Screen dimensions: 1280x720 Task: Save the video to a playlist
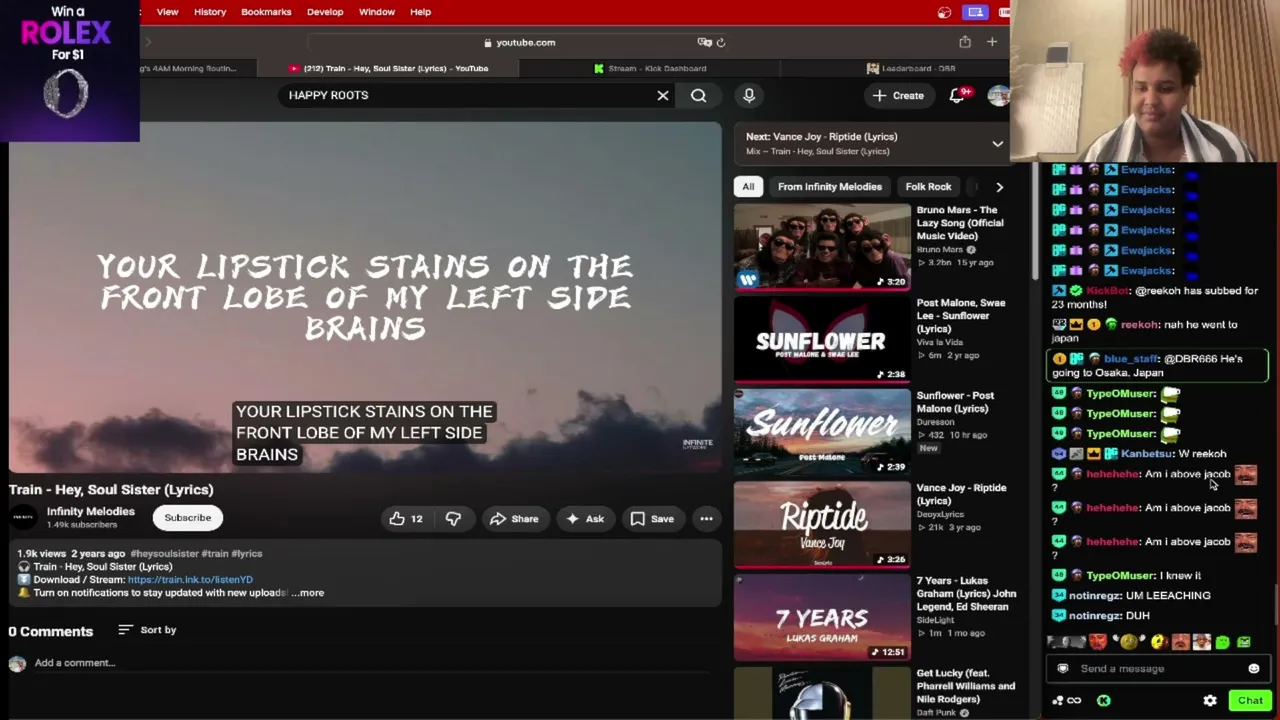pyautogui.click(x=652, y=518)
